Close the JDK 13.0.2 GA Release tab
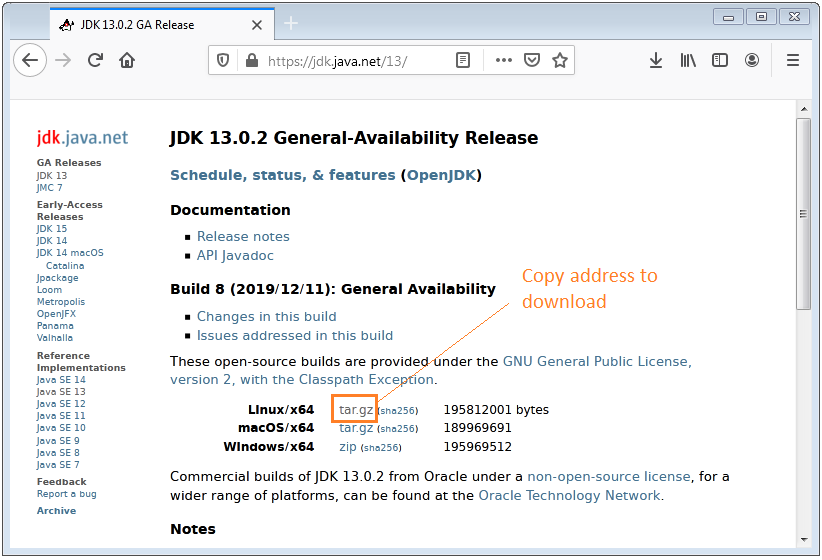 pos(257,25)
